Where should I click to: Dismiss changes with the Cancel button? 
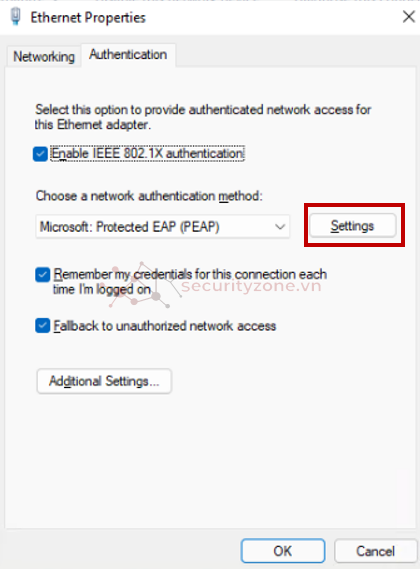click(375, 551)
